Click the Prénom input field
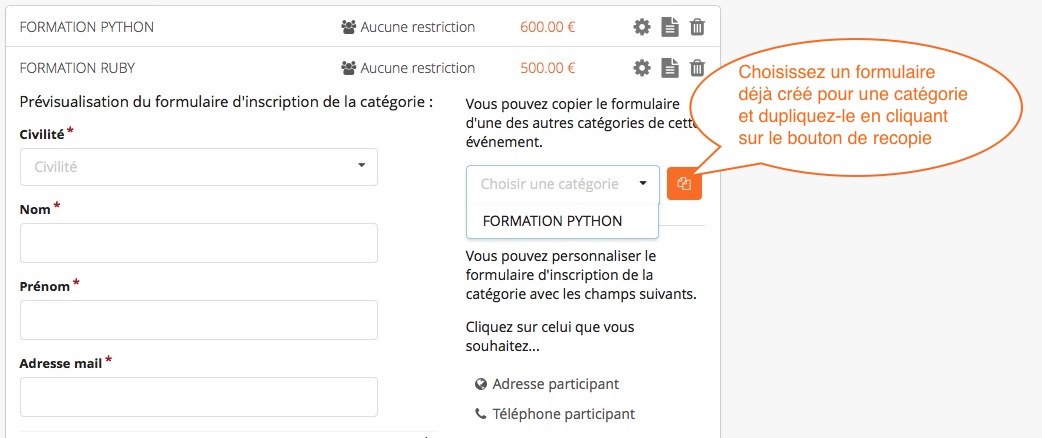This screenshot has height=438, width=1042. click(x=199, y=320)
